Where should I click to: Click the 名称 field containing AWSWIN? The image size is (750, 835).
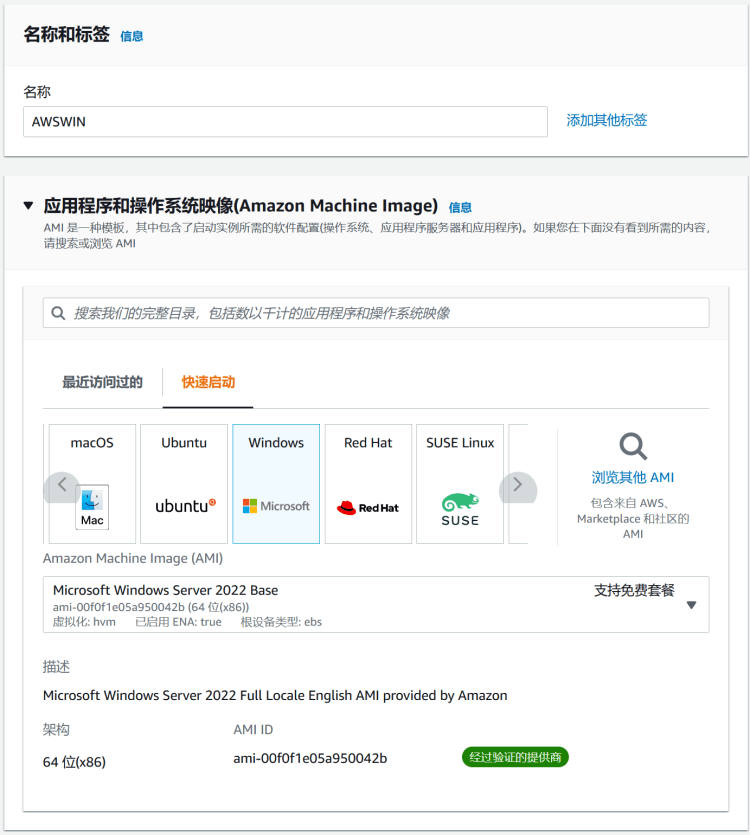pyautogui.click(x=285, y=121)
